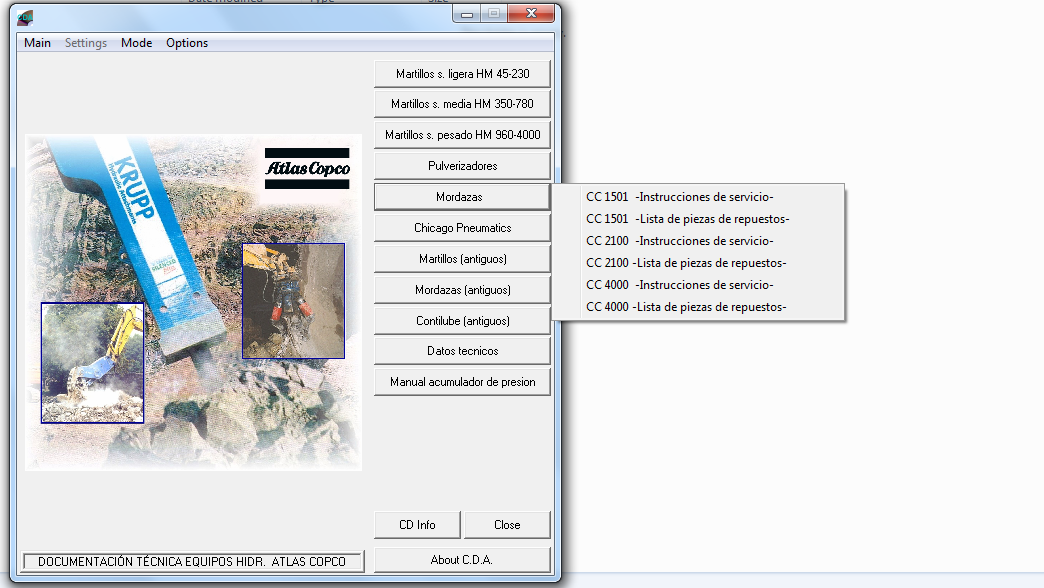Screen dimensions: 1044x588
Task: Click Martillos s. media HM 350-780 button
Action: click(462, 104)
